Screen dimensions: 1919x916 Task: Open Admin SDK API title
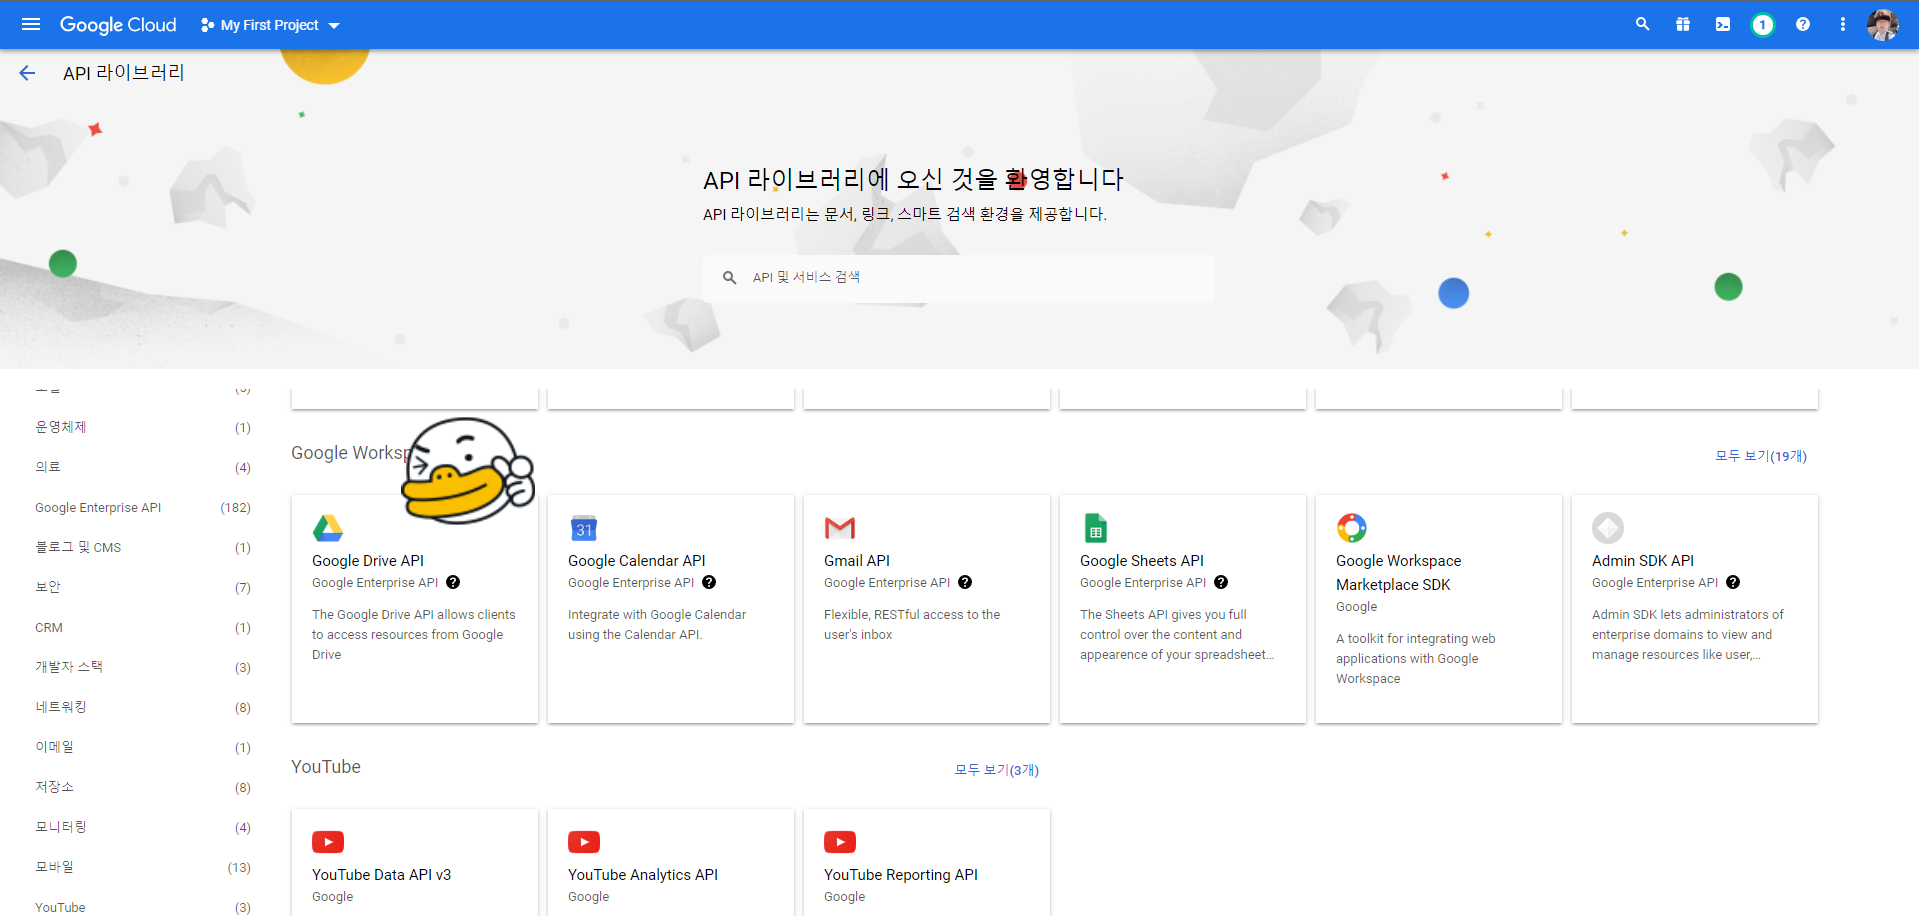[1643, 561]
